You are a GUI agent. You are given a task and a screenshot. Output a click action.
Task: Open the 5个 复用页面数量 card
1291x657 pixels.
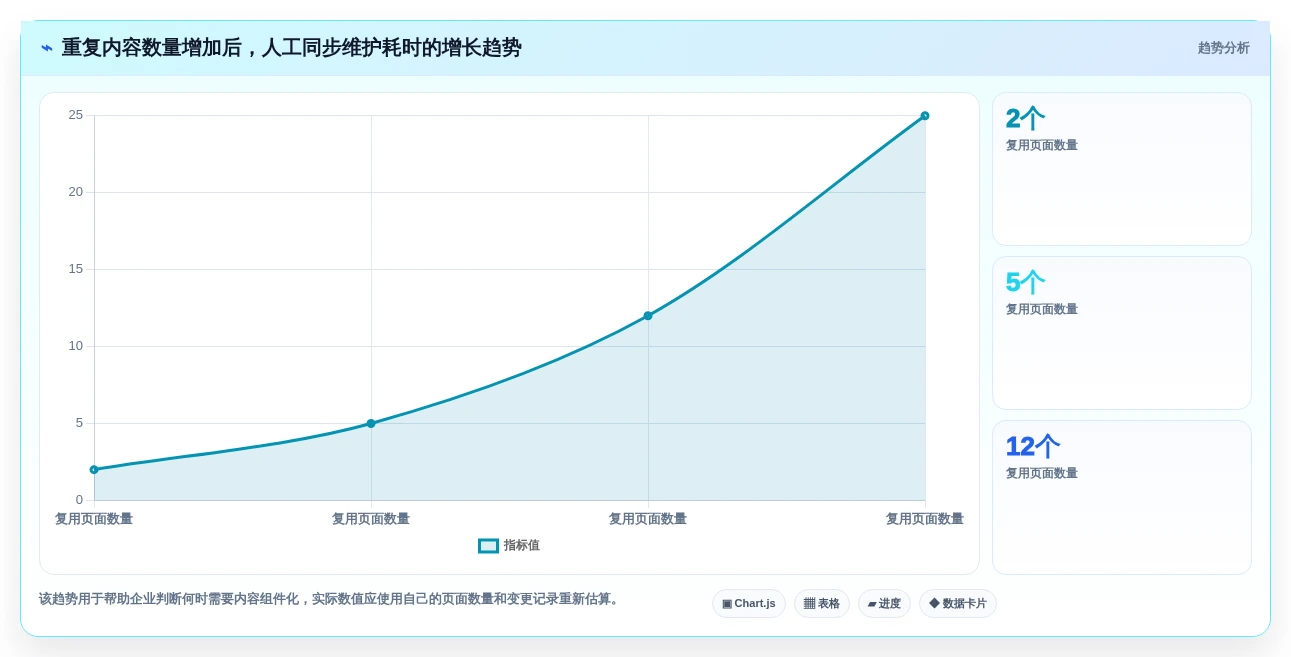pyautogui.click(x=1121, y=333)
